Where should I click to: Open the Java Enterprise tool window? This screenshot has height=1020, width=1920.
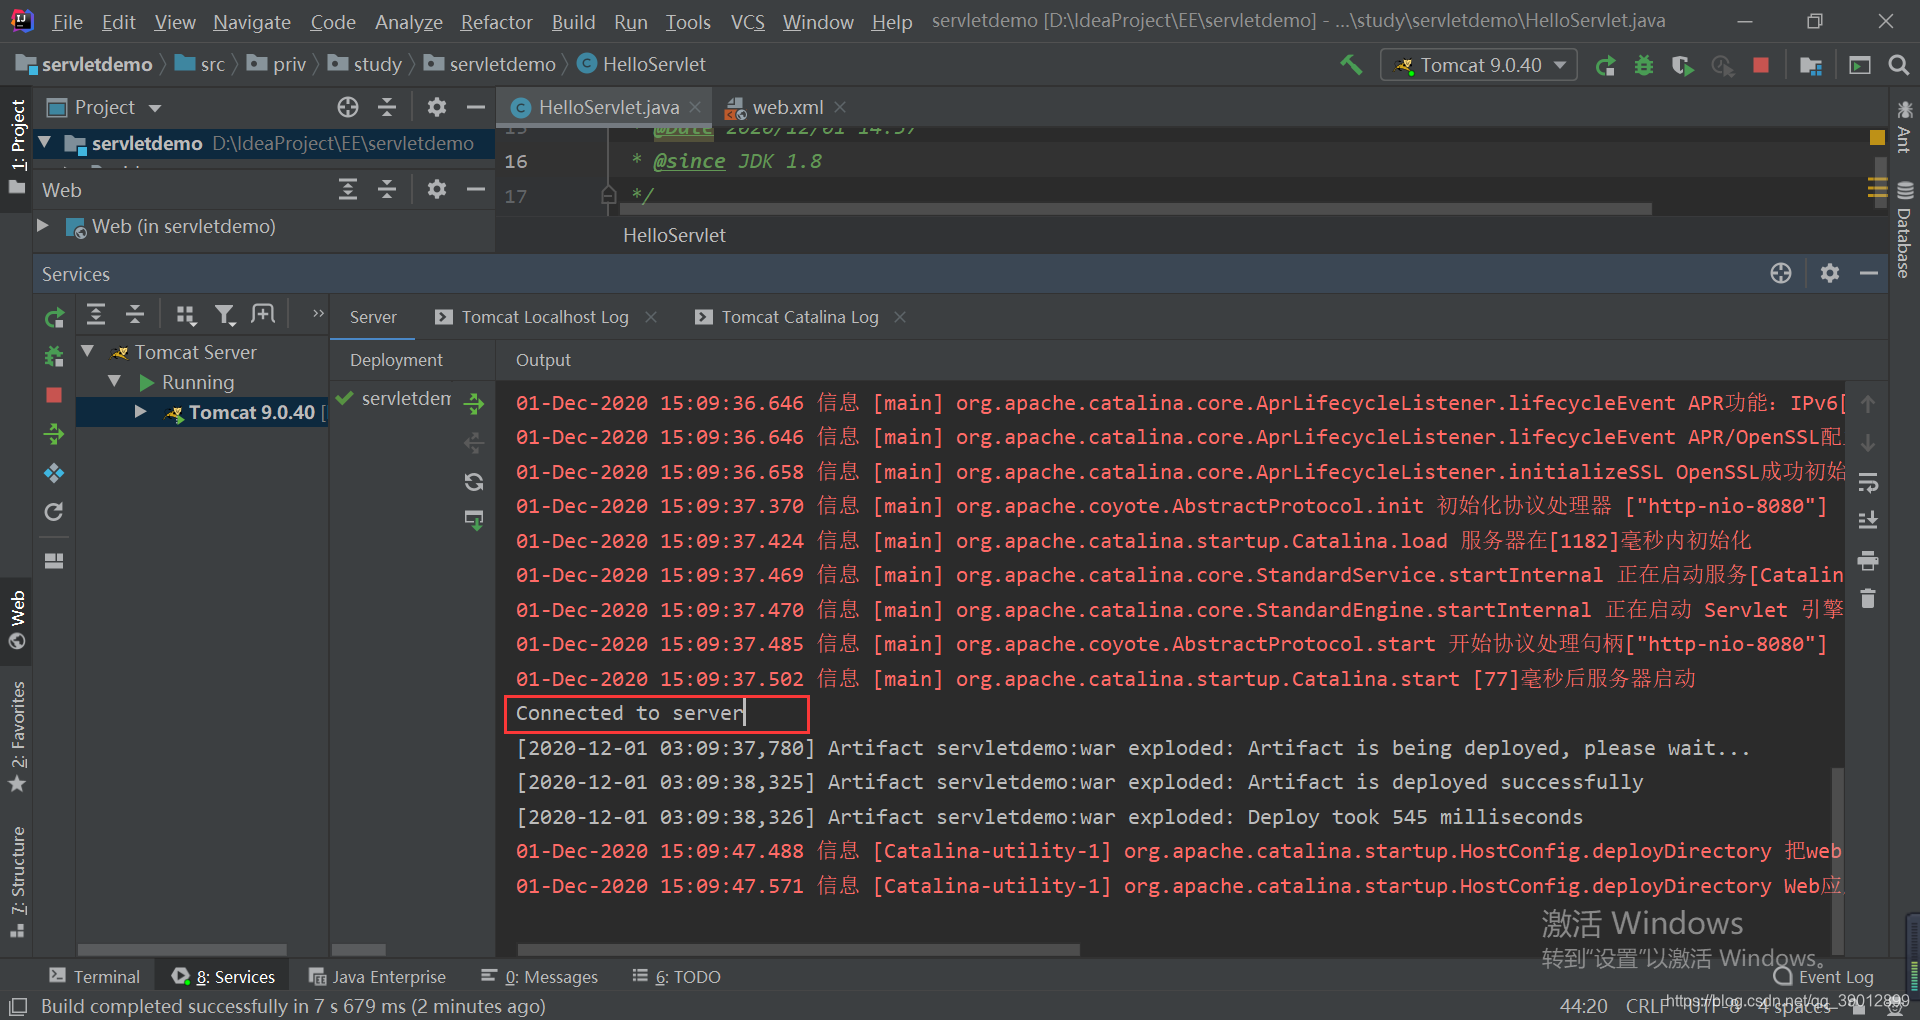[377, 976]
